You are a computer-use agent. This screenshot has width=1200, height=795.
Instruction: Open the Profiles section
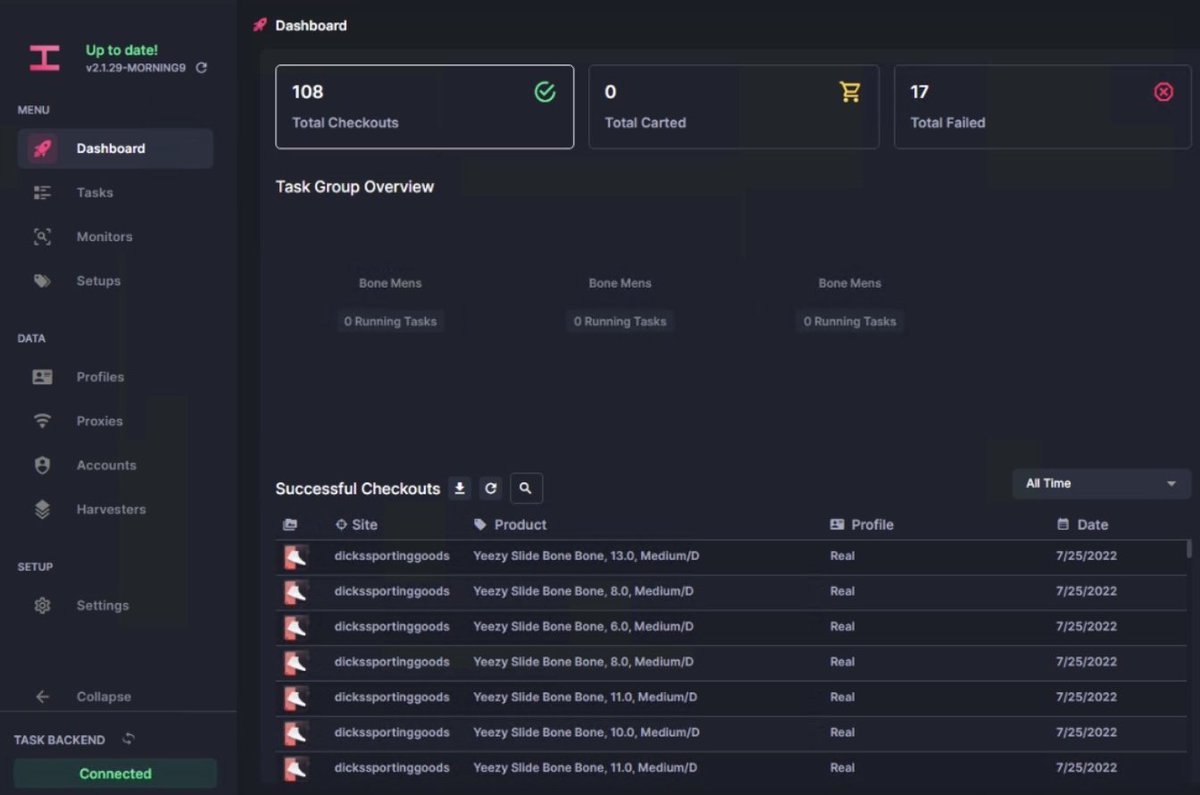tap(99, 377)
